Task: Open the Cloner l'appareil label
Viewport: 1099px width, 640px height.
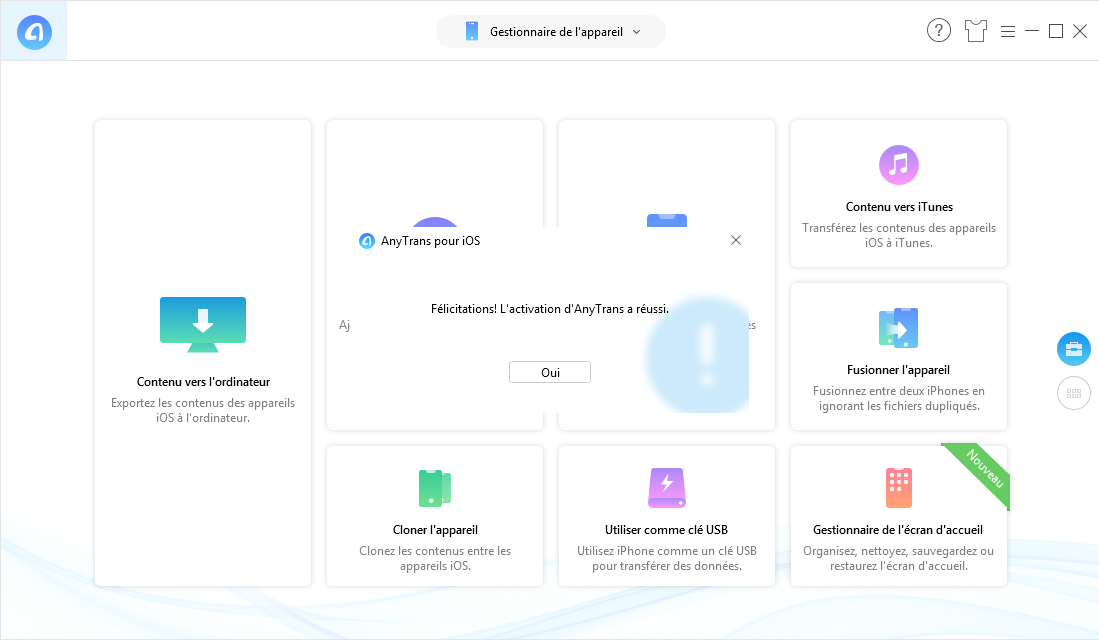Action: point(435,530)
